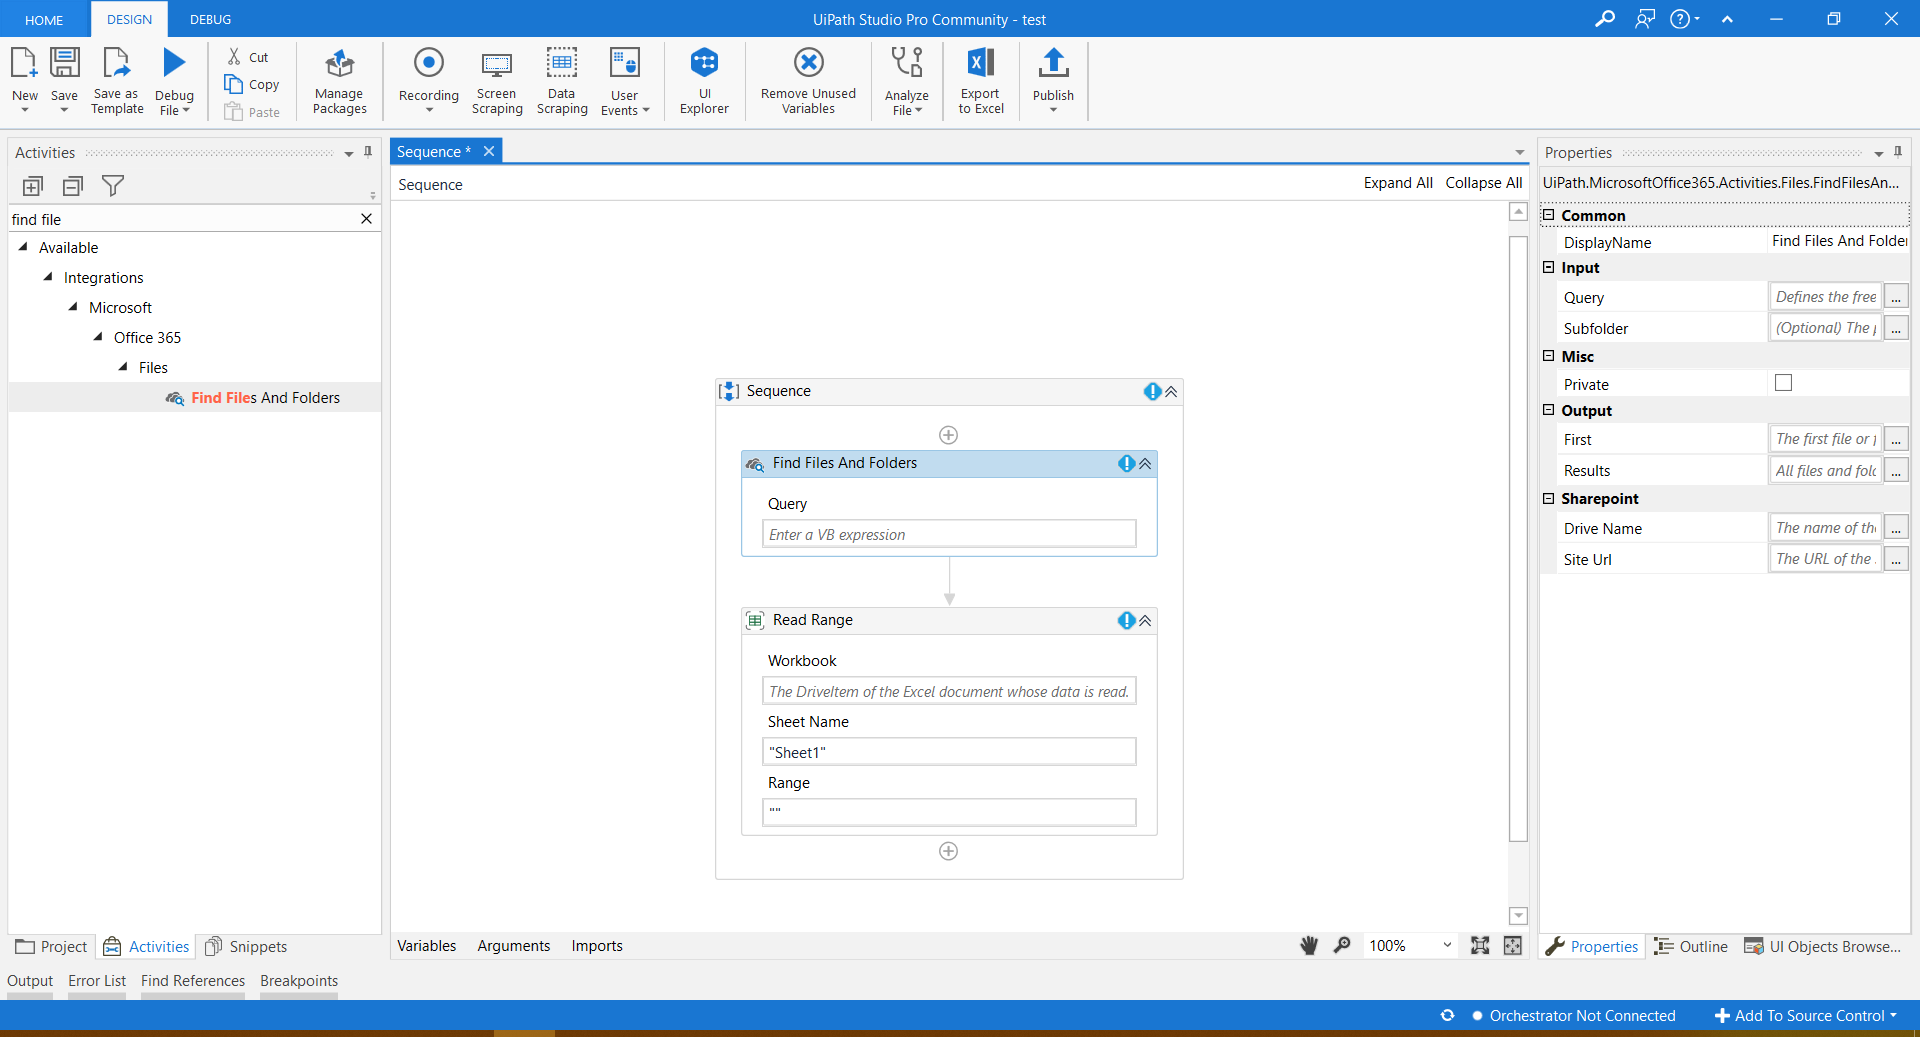Click the Range input field
This screenshot has height=1037, width=1920.
pyautogui.click(x=949, y=812)
